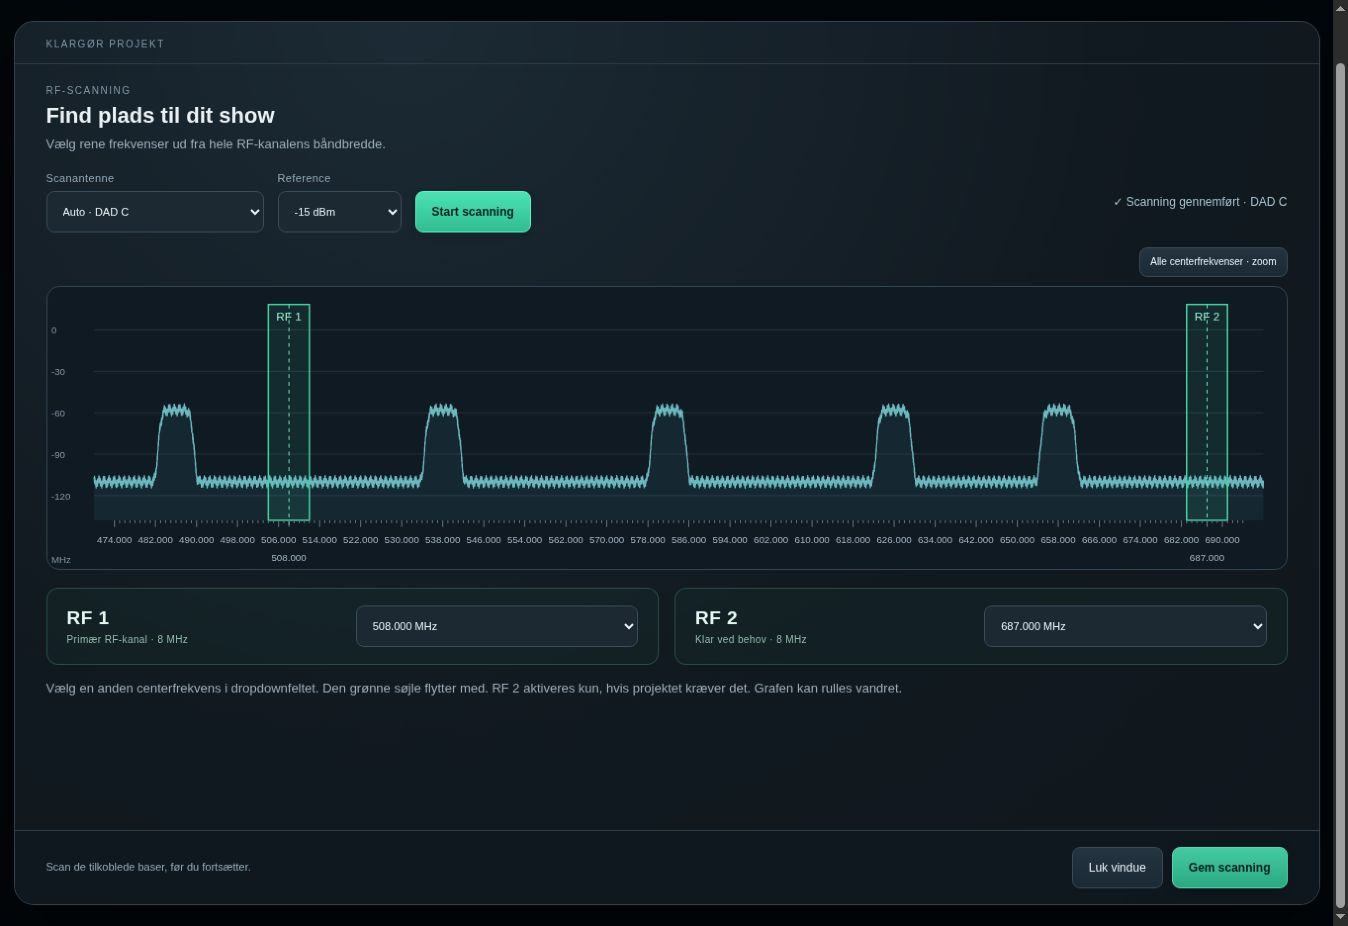Click the spectrum peak near 626 MHz
1348x926 pixels.
[x=894, y=445]
